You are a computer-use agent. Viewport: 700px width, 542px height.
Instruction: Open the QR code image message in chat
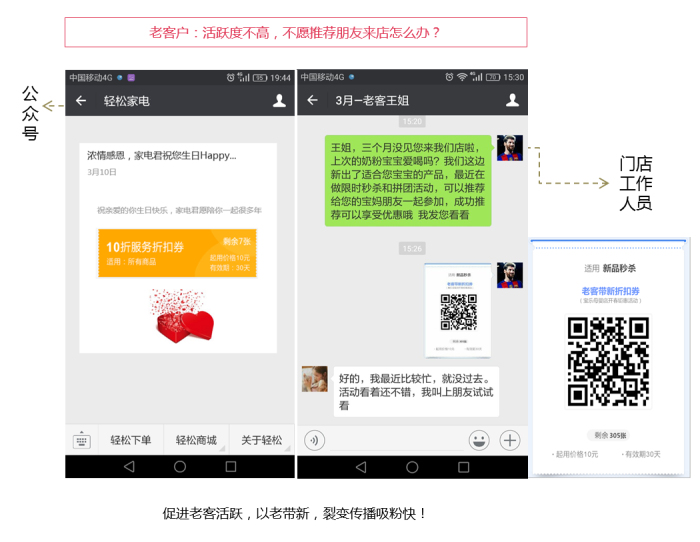point(458,310)
